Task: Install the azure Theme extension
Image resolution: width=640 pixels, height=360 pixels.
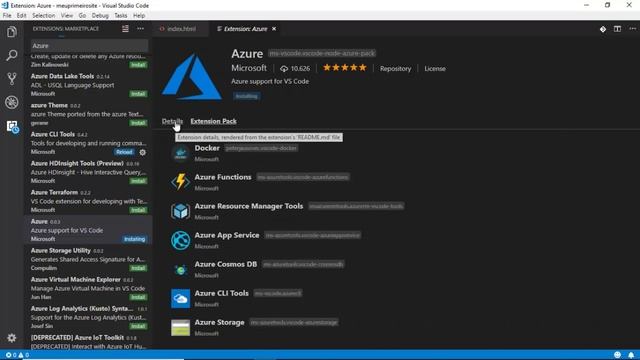Action: [138, 123]
